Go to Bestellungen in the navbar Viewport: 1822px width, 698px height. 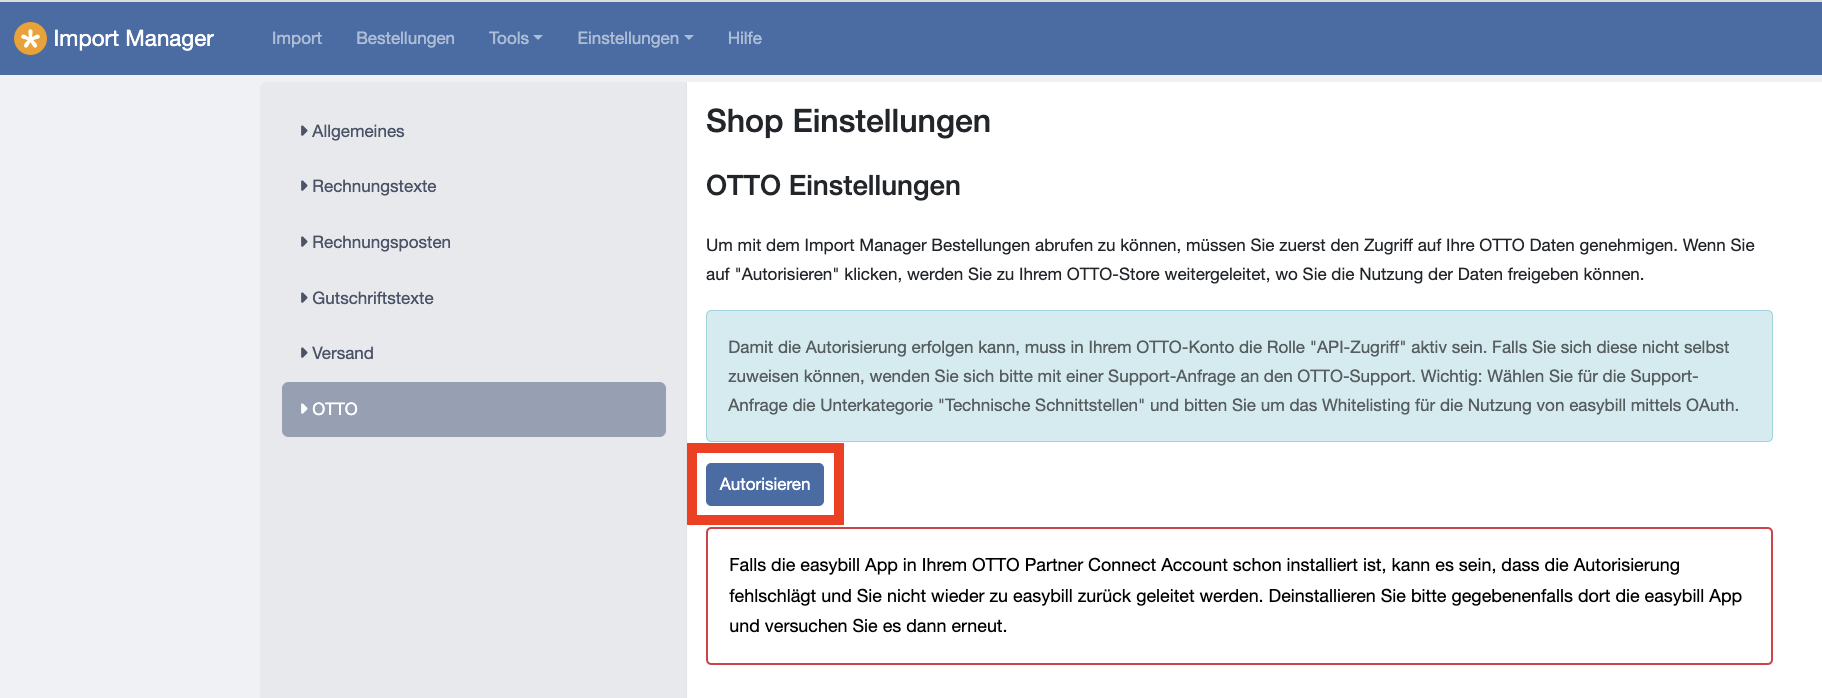(405, 38)
